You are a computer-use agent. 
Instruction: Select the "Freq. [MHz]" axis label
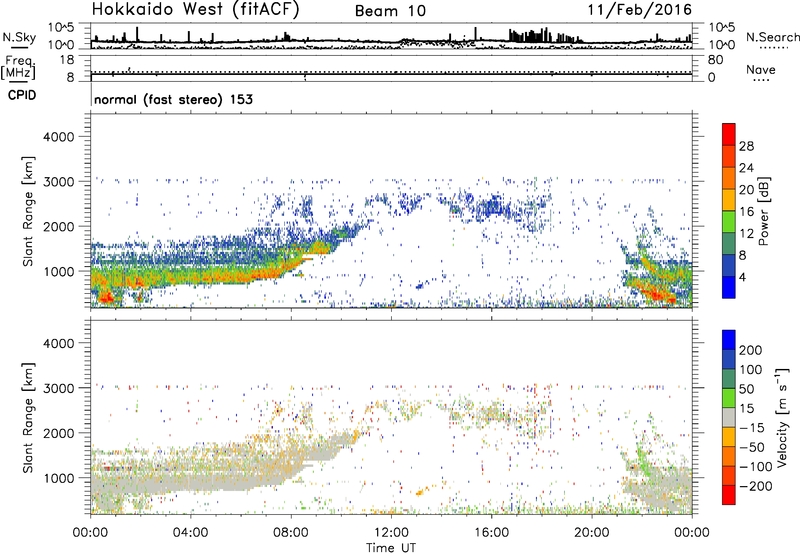tap(18, 68)
